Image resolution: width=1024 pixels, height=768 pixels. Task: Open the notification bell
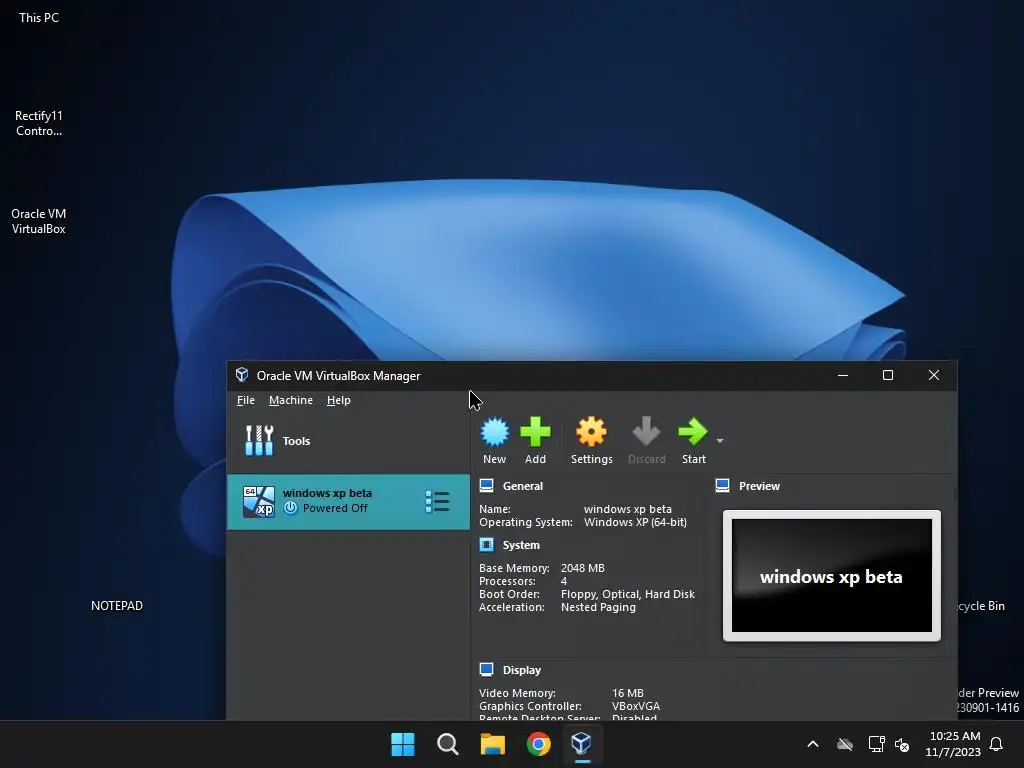[x=997, y=744]
